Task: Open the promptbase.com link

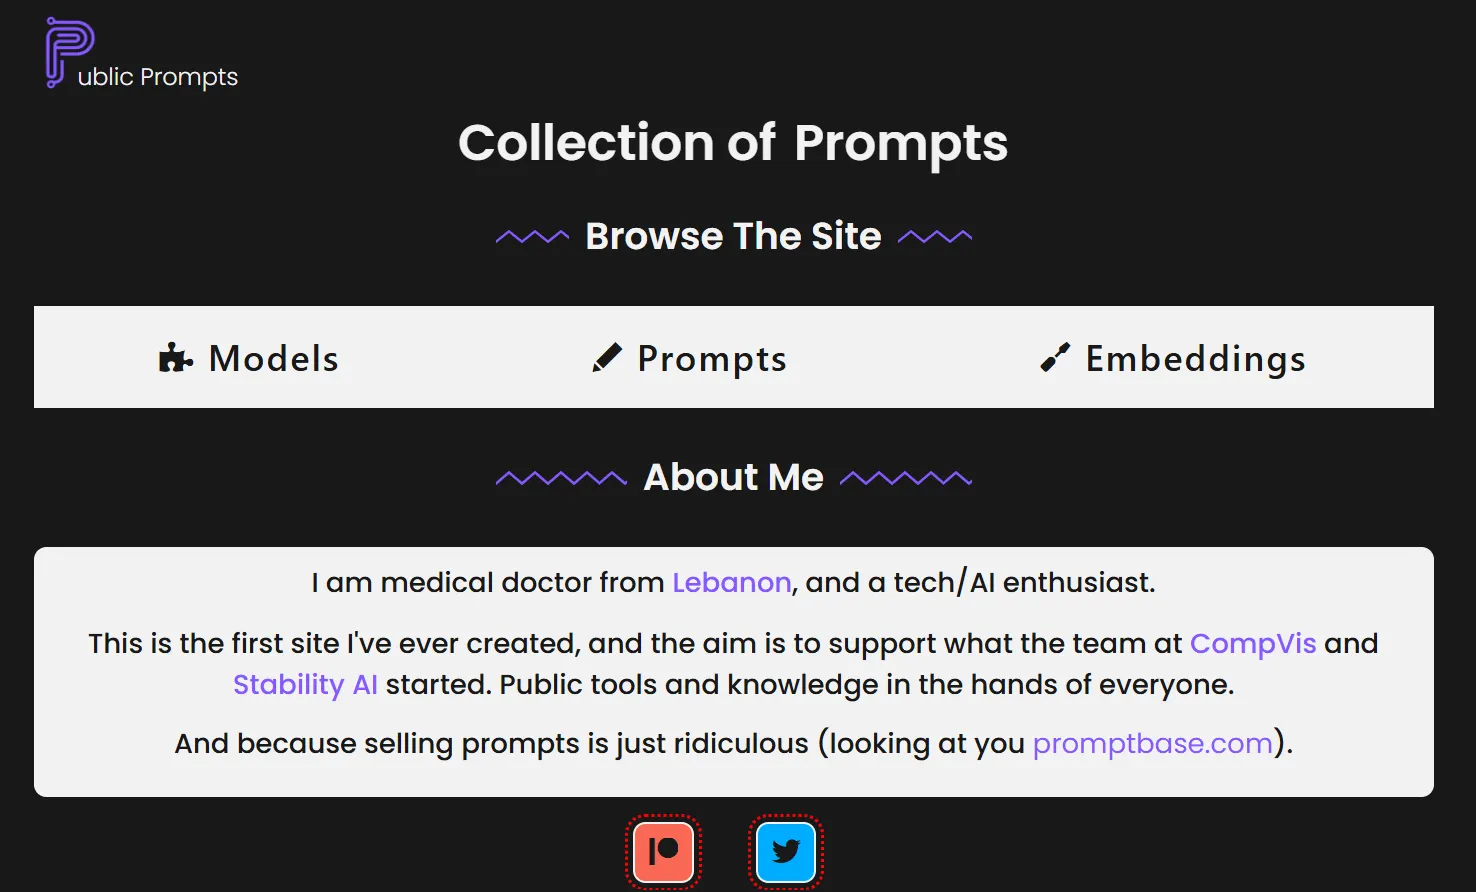Action: point(1151,743)
